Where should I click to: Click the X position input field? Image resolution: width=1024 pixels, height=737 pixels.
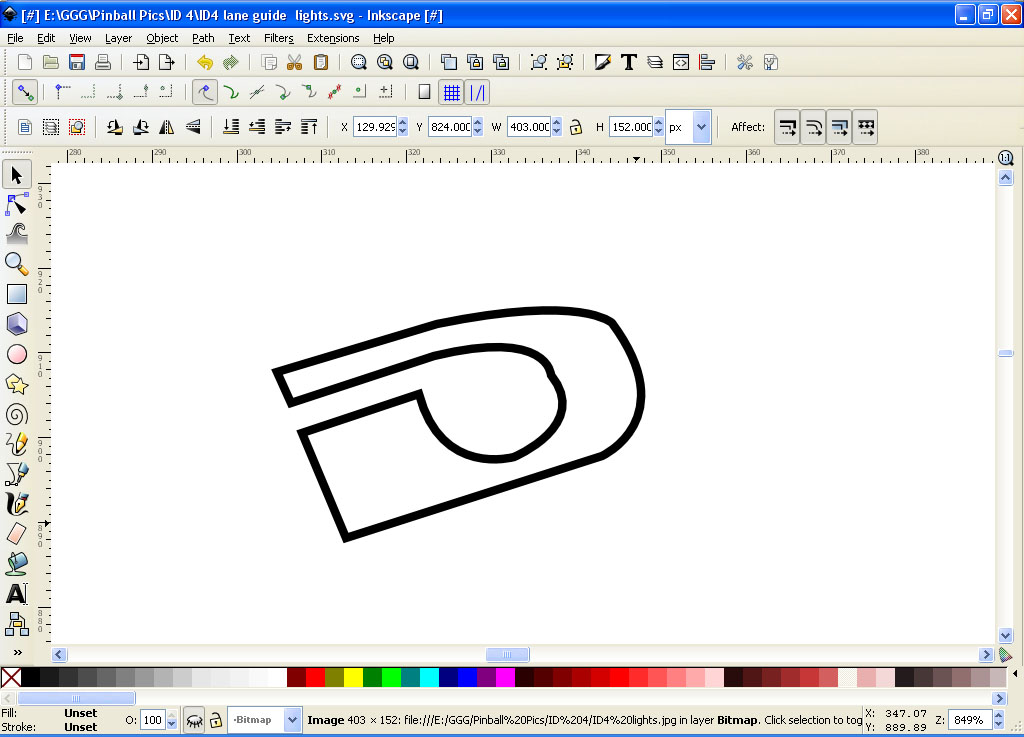click(375, 127)
